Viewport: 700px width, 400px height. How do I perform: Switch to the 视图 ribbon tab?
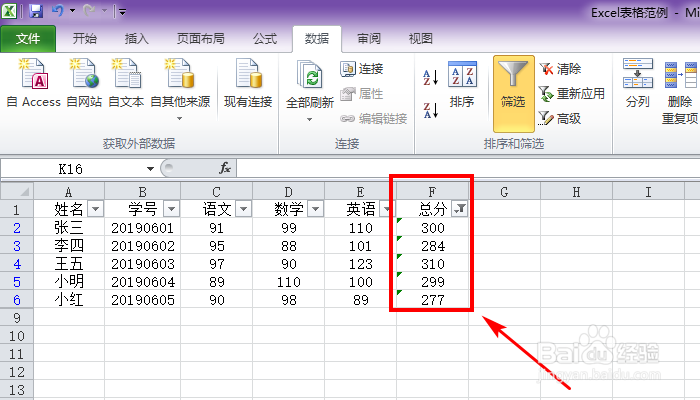pos(421,39)
